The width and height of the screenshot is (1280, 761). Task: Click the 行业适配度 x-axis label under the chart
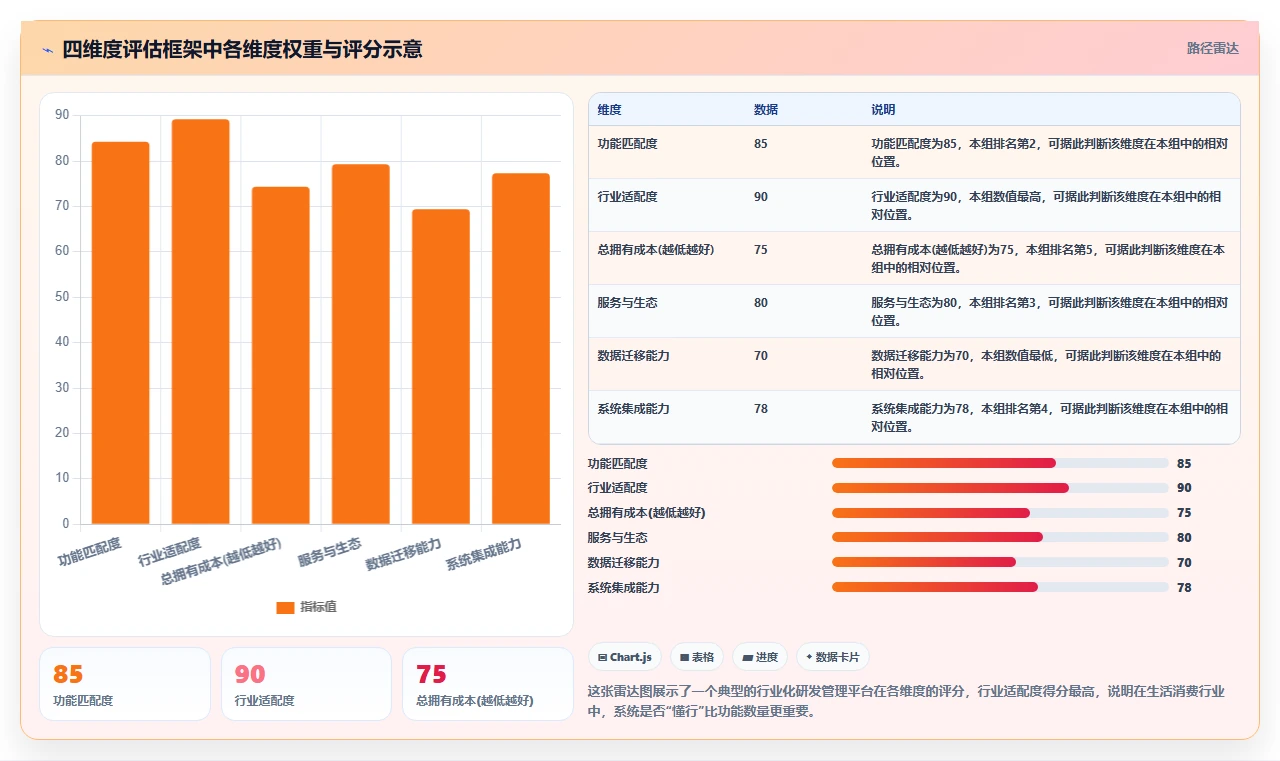pos(170,552)
